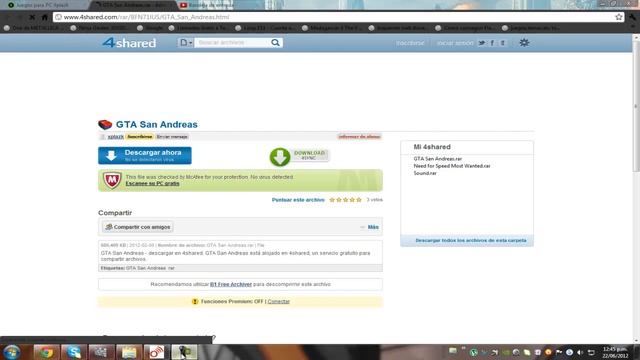Open the Chrome wrench menu
Image resolution: width=640 pixels, height=360 pixels.
point(632,17)
